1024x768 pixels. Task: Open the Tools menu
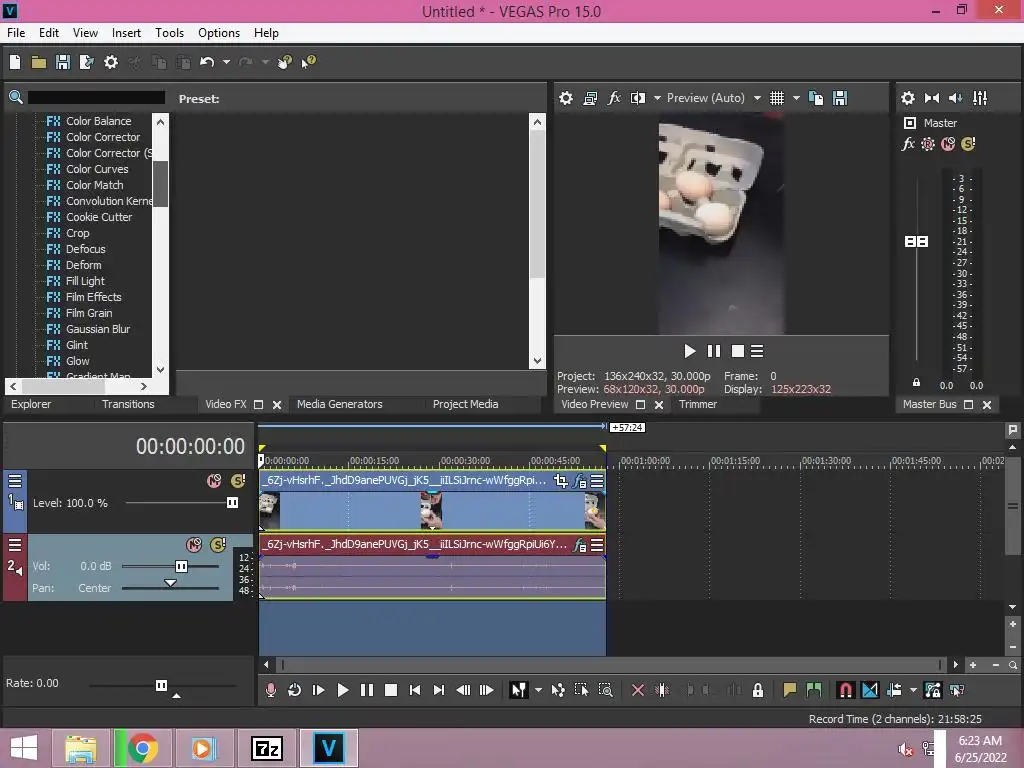pyautogui.click(x=169, y=33)
